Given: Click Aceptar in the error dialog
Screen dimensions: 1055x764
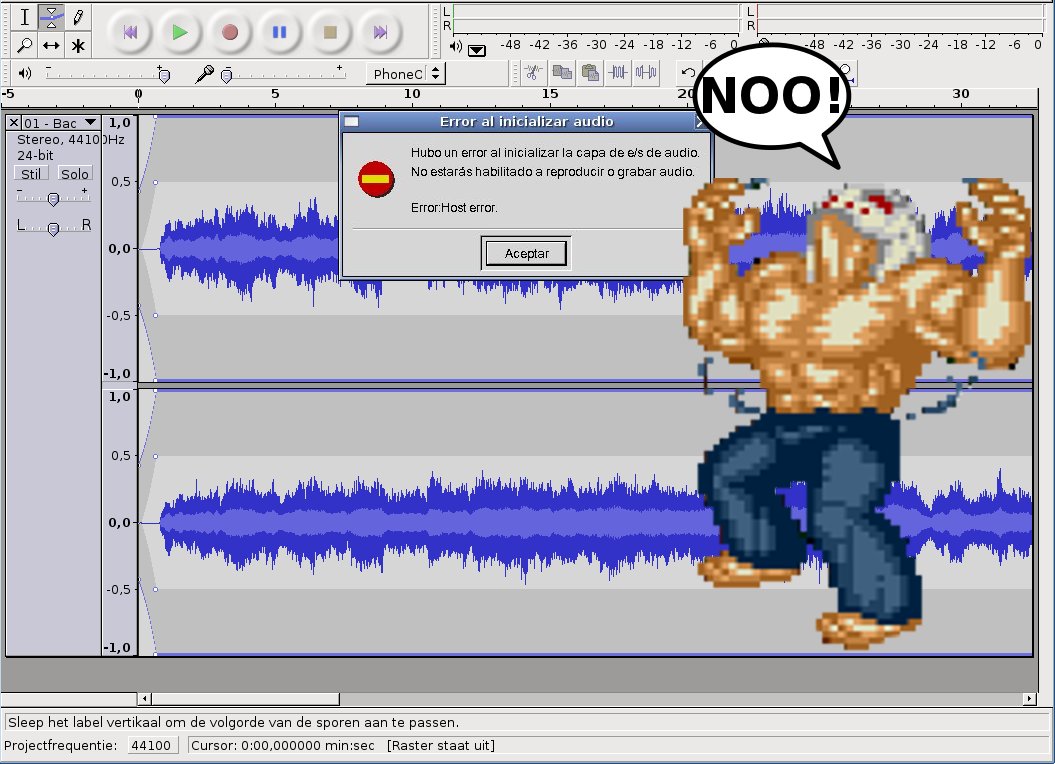Looking at the screenshot, I should coord(526,254).
